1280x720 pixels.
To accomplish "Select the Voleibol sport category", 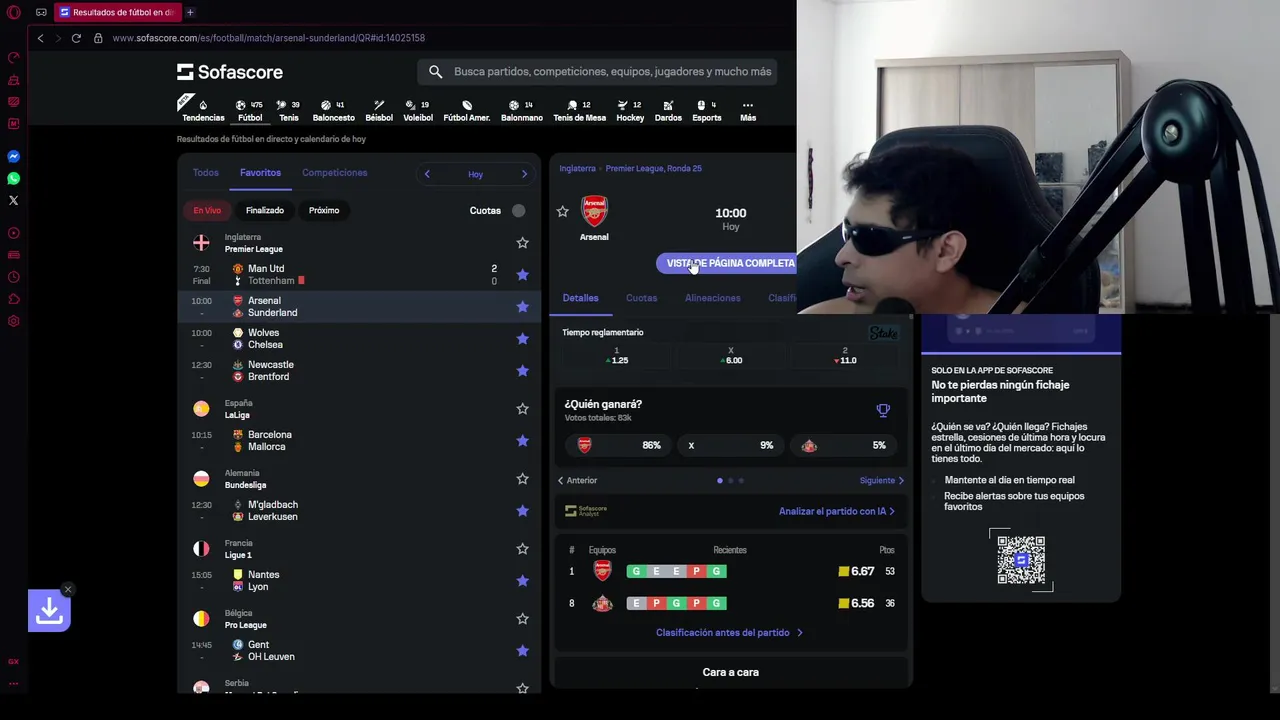I will (x=418, y=110).
